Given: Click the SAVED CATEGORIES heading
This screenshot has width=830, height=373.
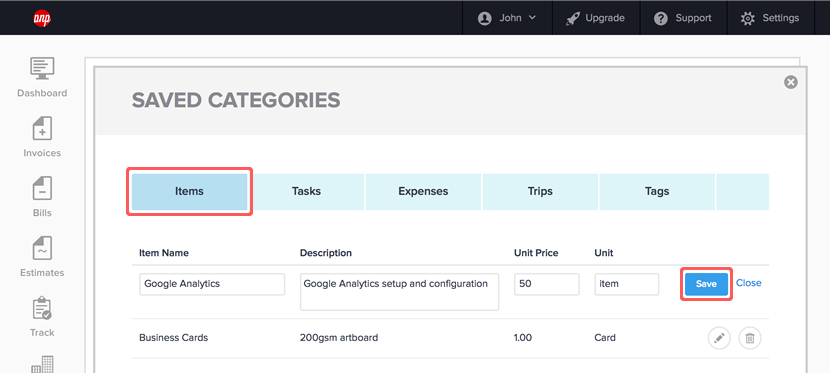Looking at the screenshot, I should tap(236, 100).
